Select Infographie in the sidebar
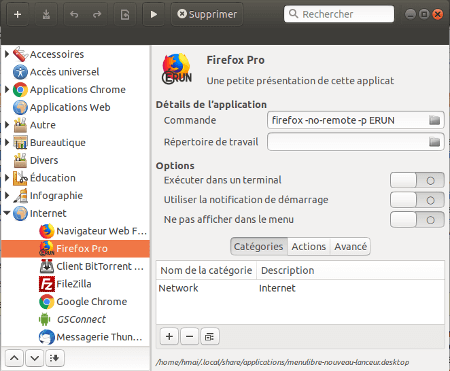450x371 pixels. pos(75,195)
